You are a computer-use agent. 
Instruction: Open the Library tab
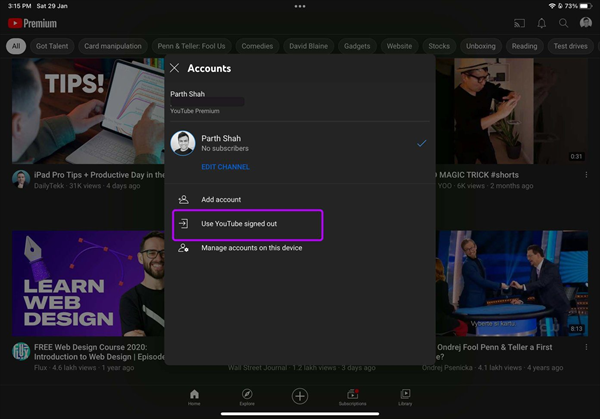(x=405, y=397)
